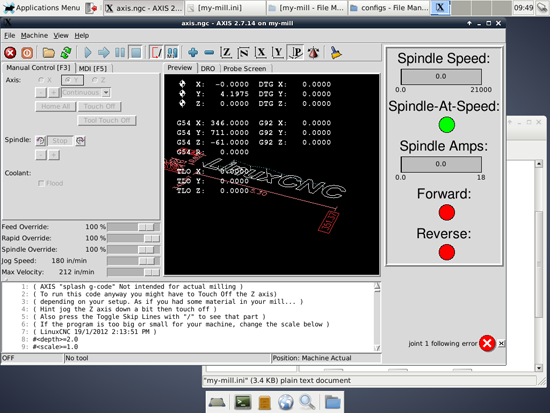Viewport: 550px width, 413px height.
Task: Jog the selected axis in the negative direction
Action: click(x=41, y=93)
